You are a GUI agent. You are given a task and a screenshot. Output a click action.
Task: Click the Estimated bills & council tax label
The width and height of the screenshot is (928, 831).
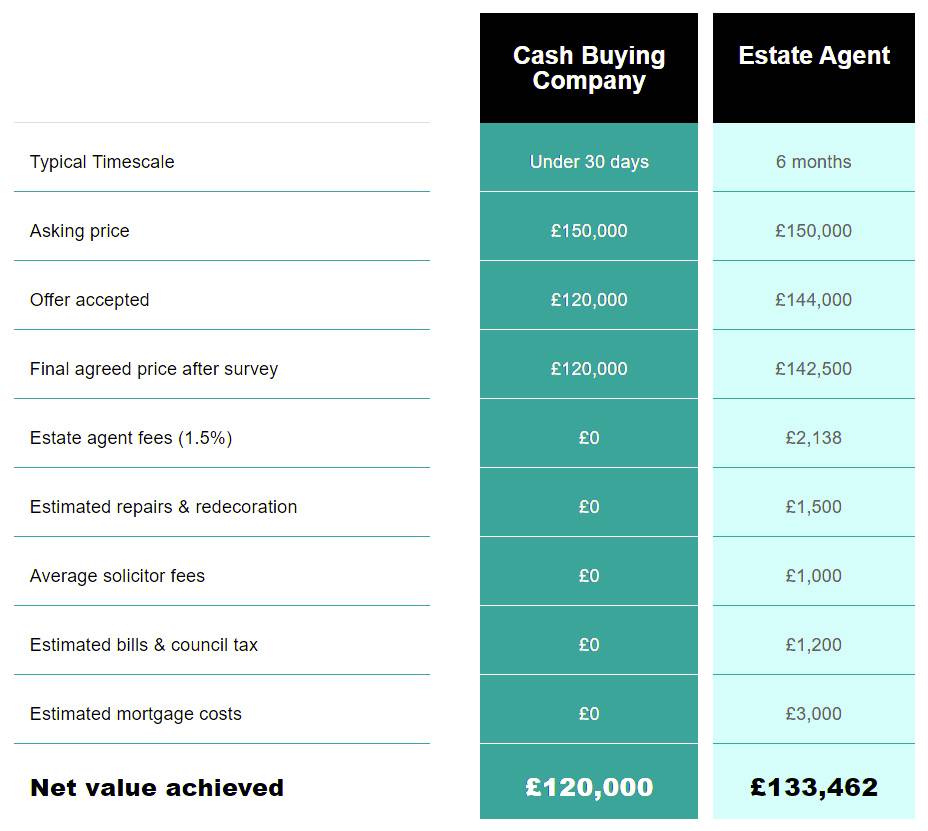[x=144, y=645]
